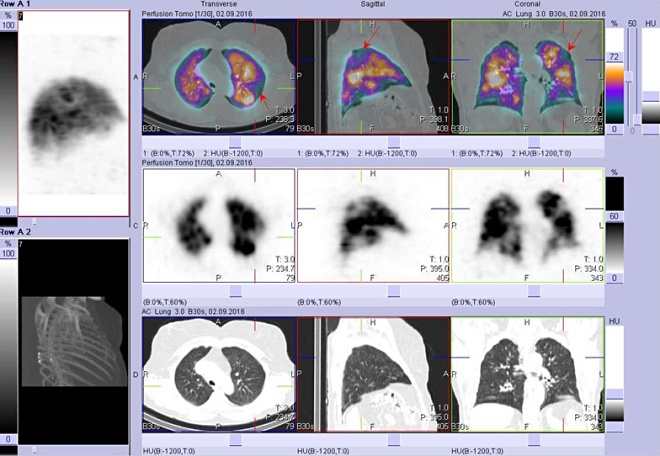Click the CT-only Coronal lung image
660x456 pixels.
pos(528,374)
